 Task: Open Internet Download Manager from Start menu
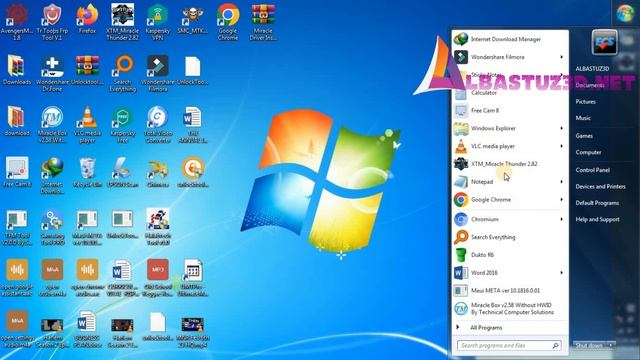pos(510,39)
